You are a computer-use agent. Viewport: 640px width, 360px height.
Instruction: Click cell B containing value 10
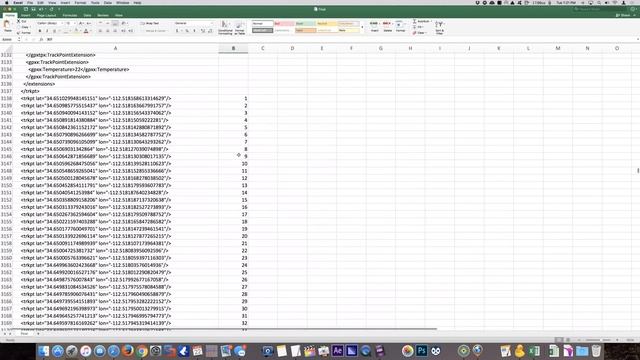click(233, 164)
